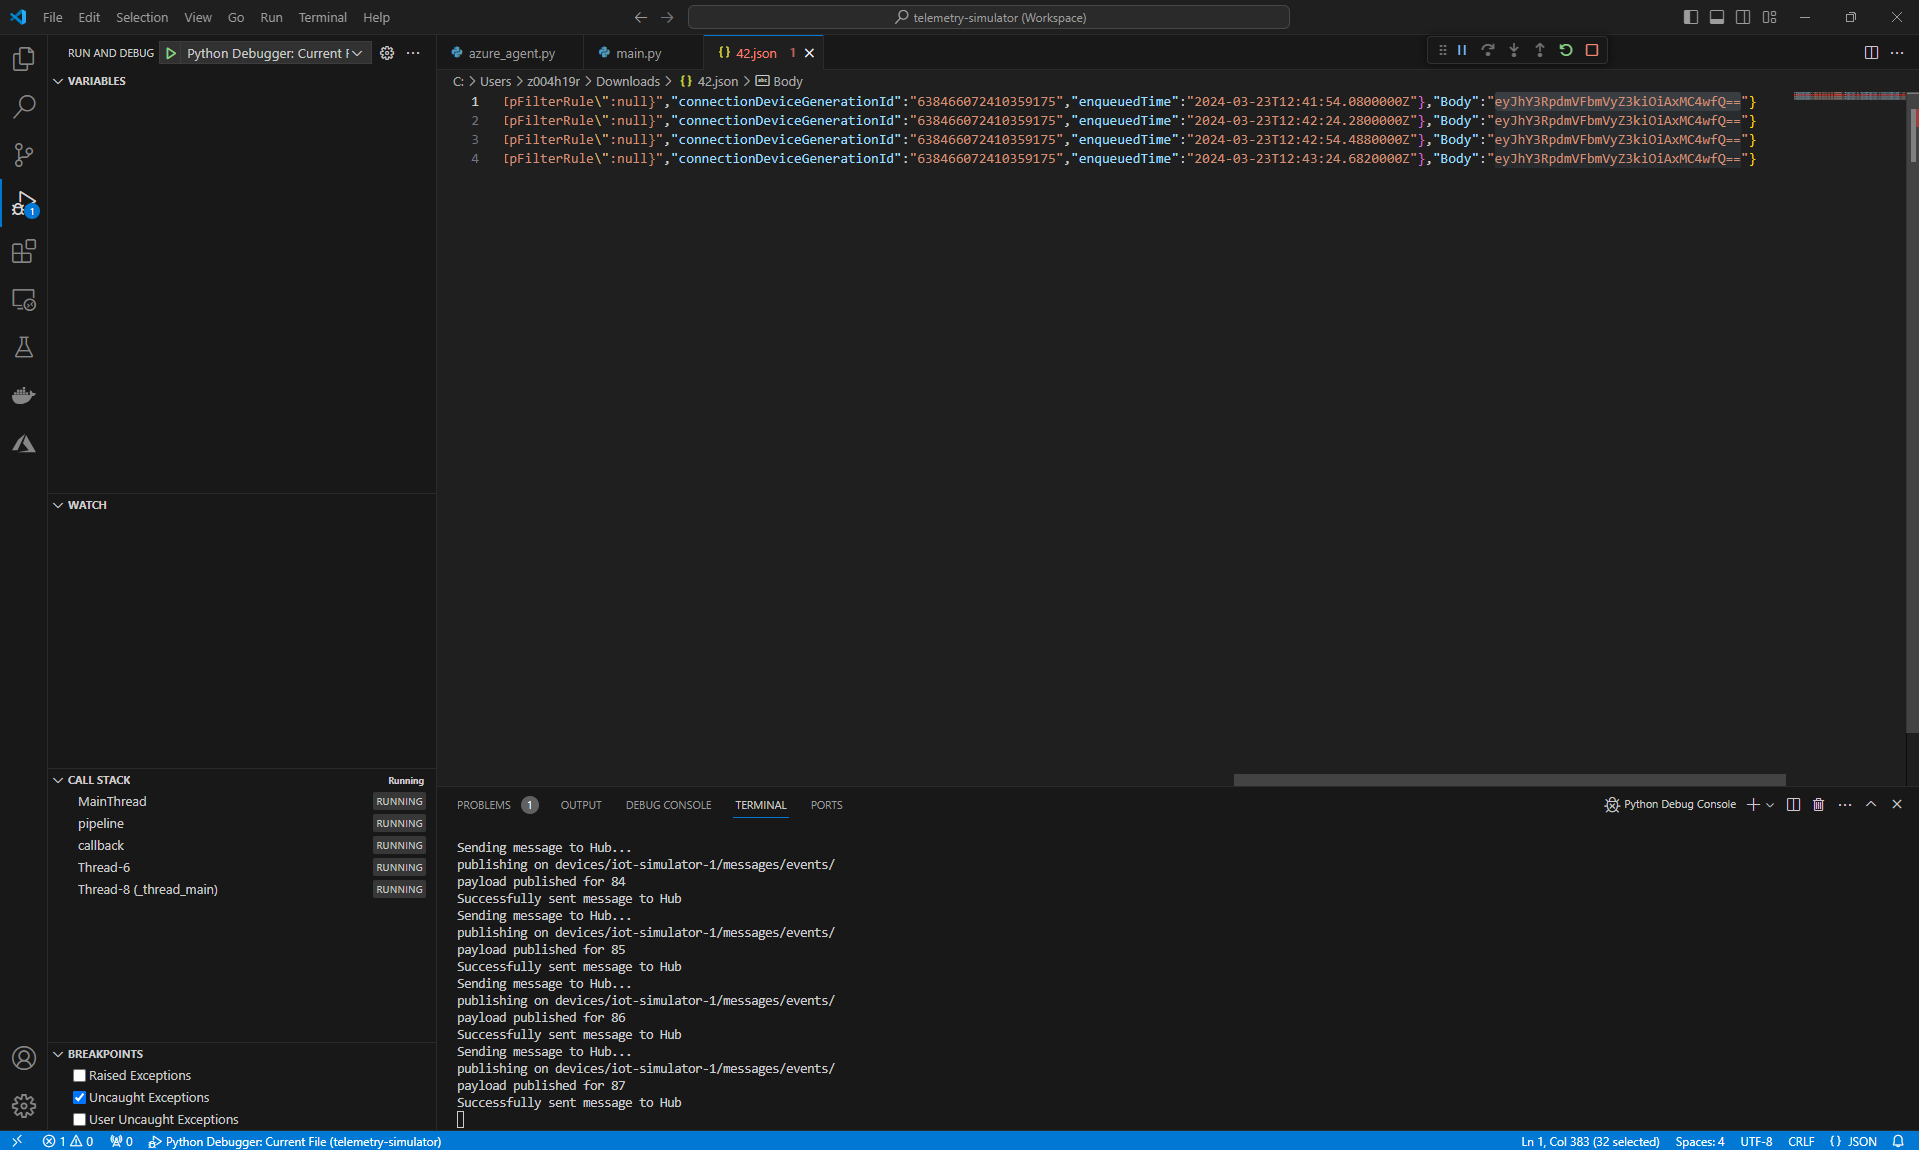Create a new terminal with plus button
Viewport: 1919px width, 1150px height.
point(1753,805)
